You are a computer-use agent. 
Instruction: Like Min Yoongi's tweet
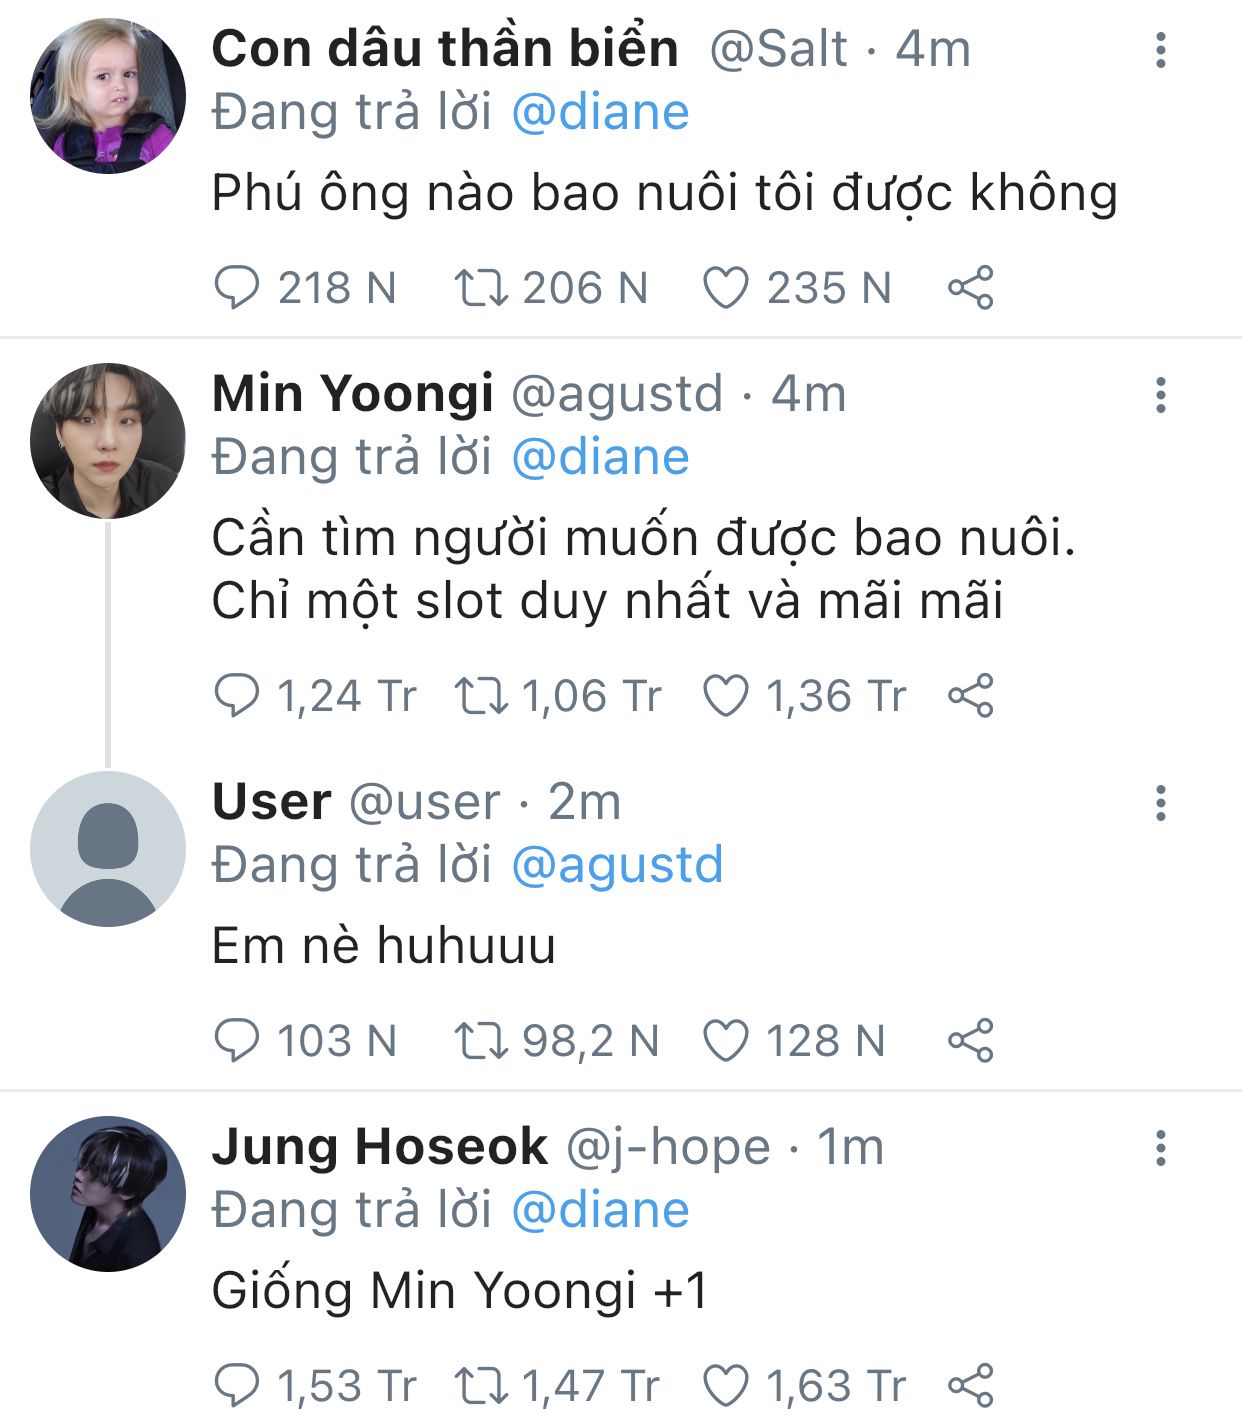(726, 696)
